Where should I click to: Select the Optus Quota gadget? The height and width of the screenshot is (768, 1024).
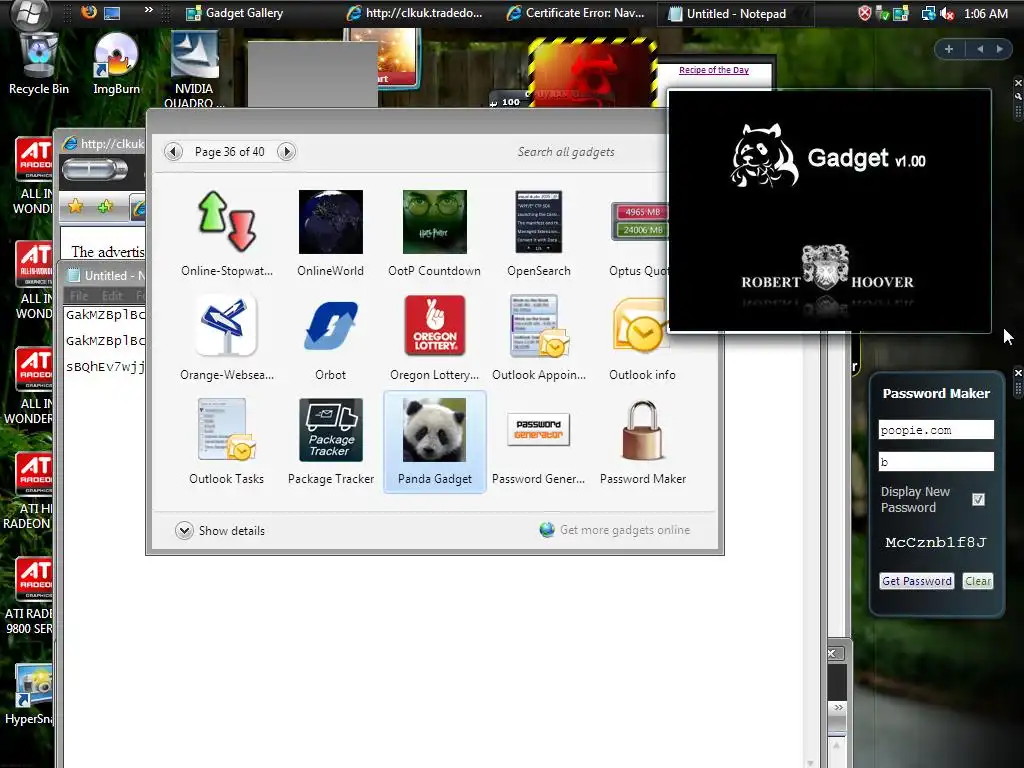(639, 221)
